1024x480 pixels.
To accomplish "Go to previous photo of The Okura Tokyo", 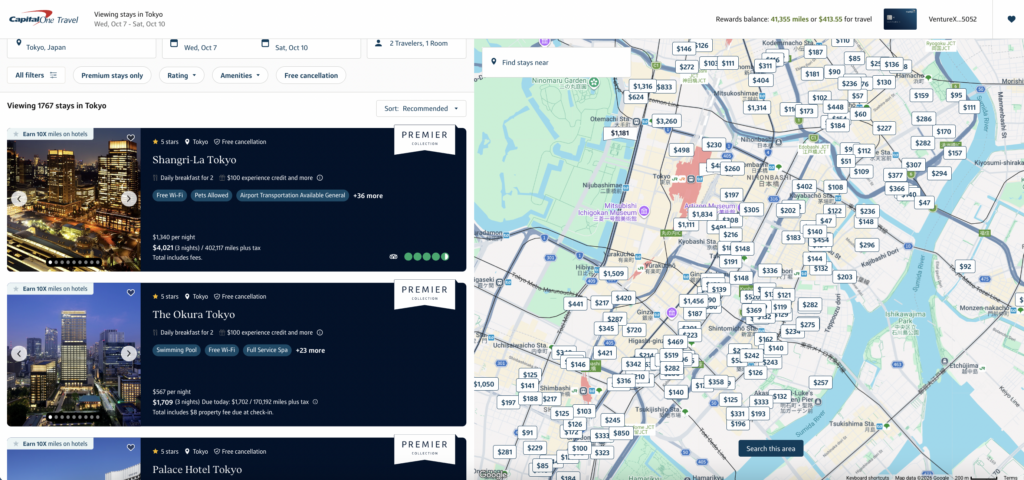I will pyautogui.click(x=19, y=353).
